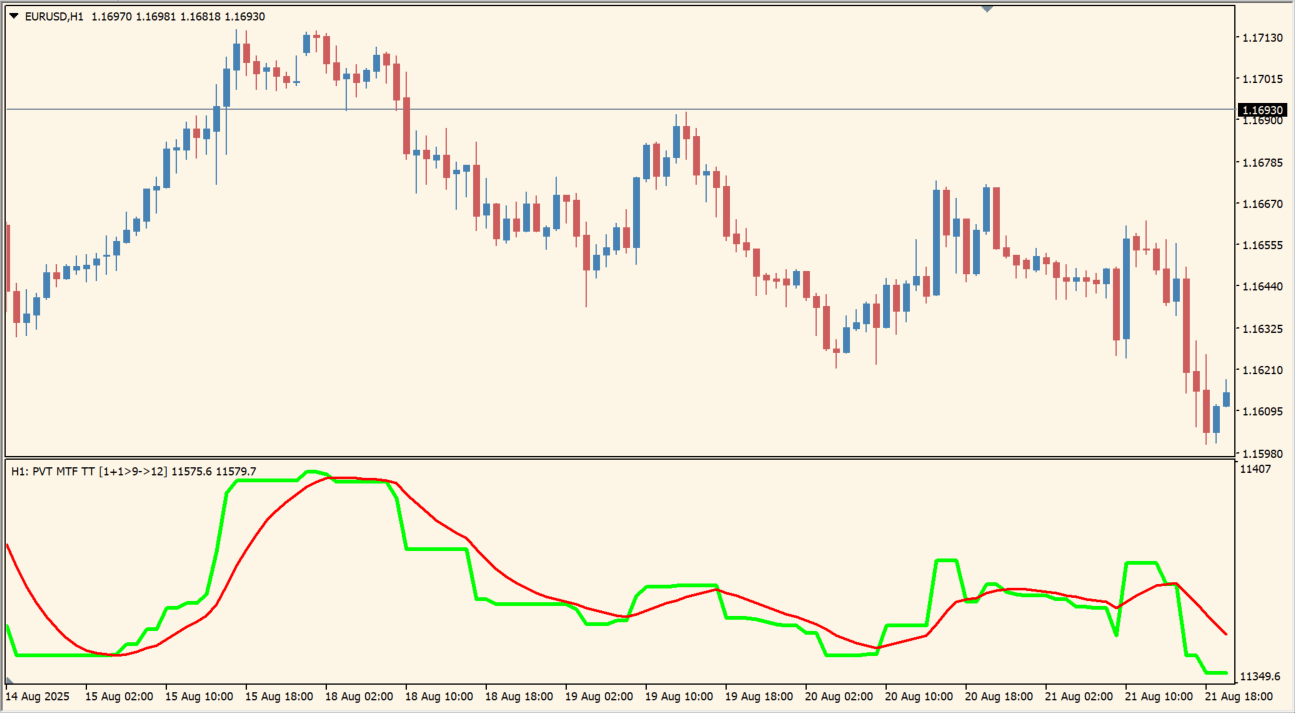Click the 21 Aug 18:00 time label

[1239, 695]
